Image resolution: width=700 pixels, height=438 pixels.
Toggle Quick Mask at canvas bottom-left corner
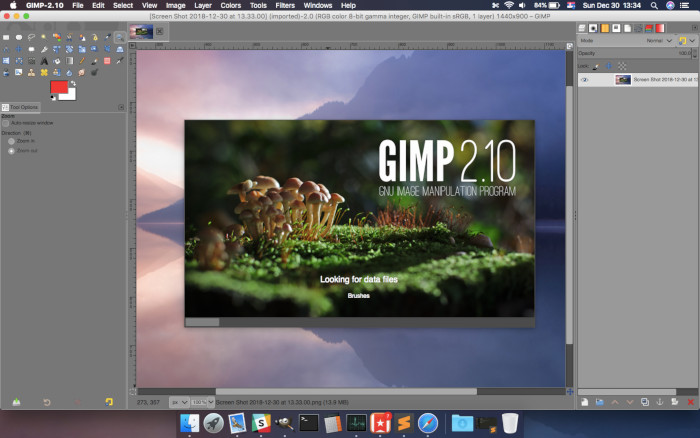[x=133, y=392]
